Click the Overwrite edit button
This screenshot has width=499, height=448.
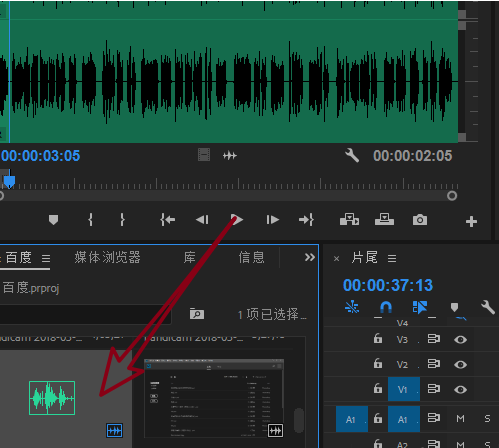coord(384,220)
